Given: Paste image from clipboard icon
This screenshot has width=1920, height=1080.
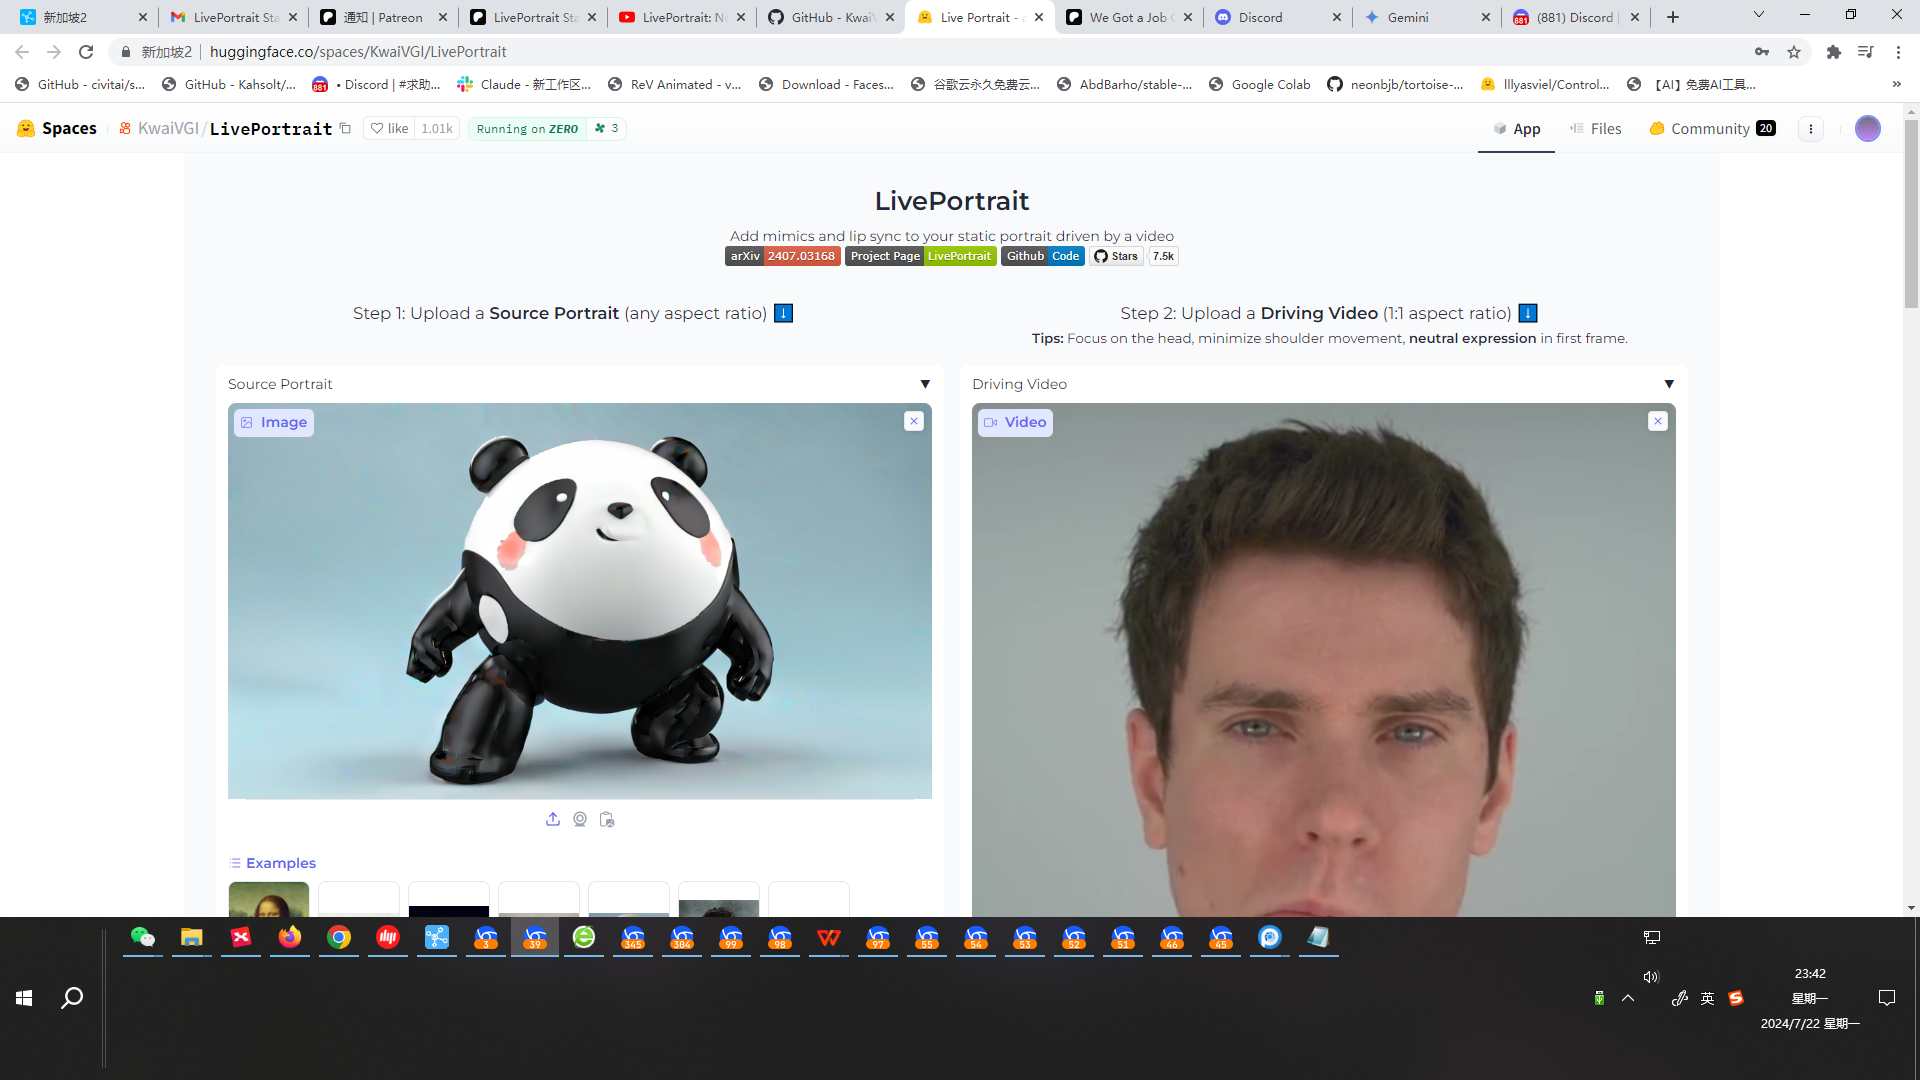Looking at the screenshot, I should 607,819.
